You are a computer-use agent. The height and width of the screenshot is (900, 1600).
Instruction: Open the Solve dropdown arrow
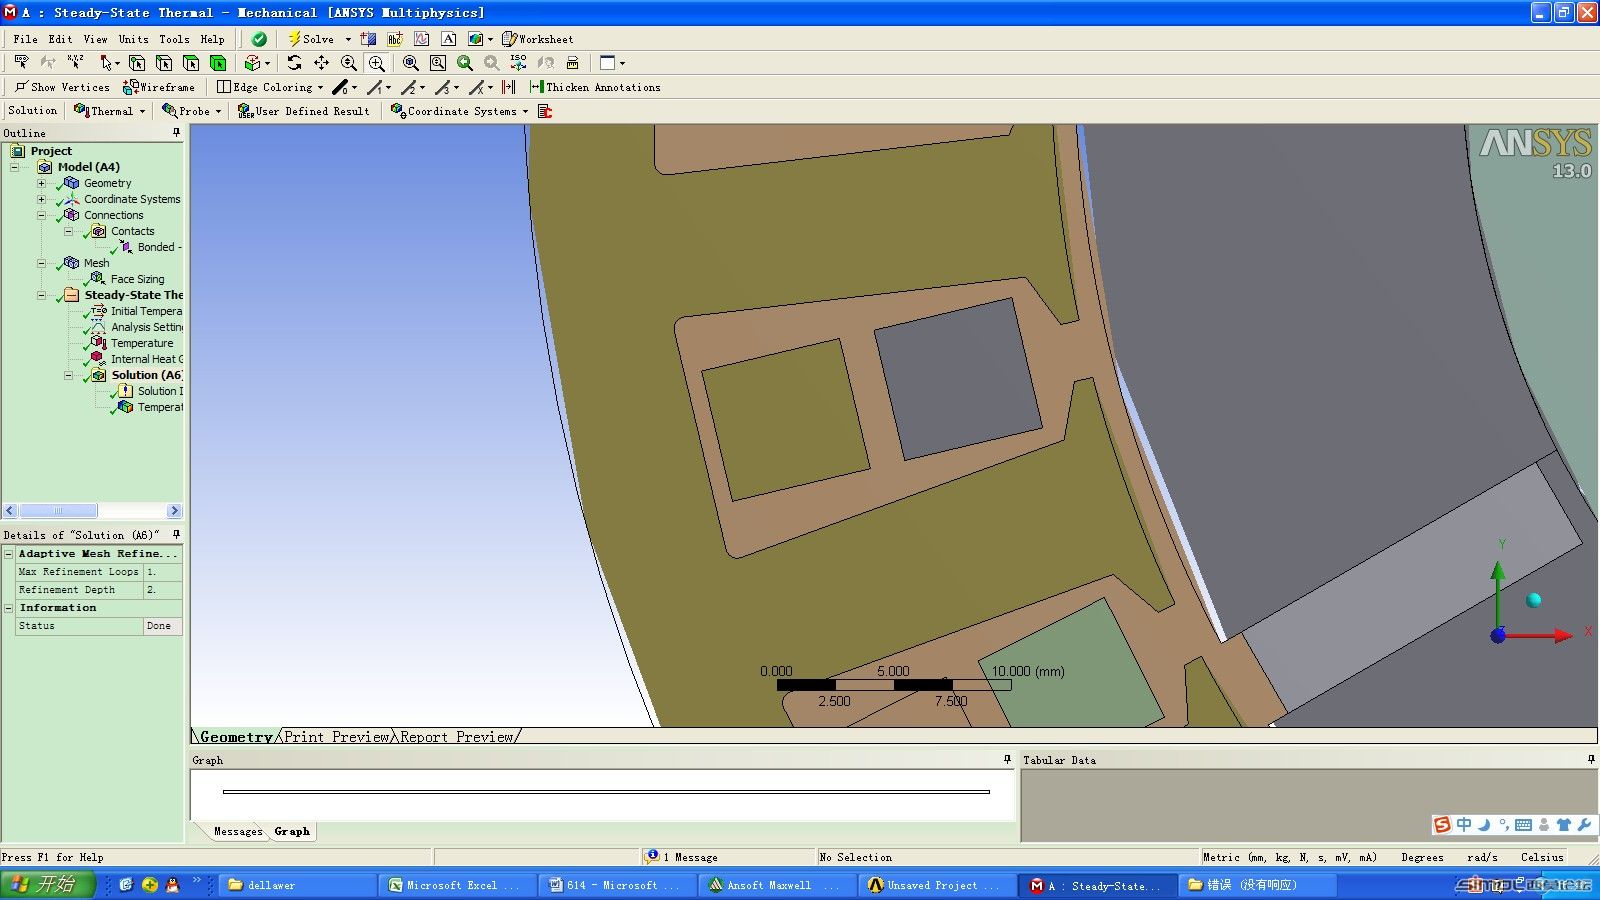348,39
